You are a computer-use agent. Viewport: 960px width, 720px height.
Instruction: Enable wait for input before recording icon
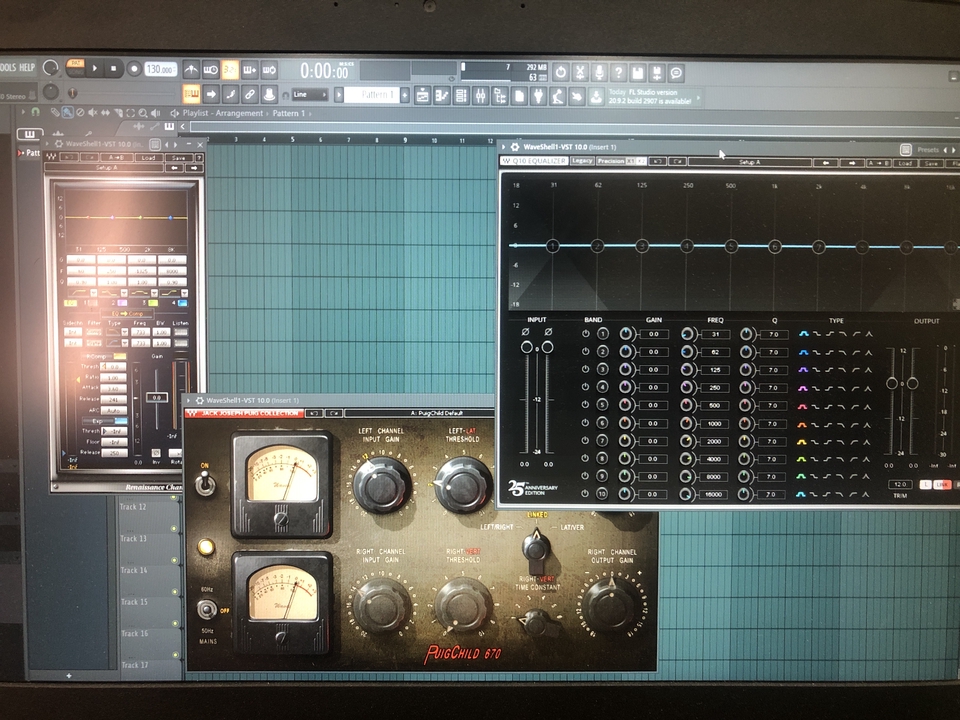point(211,70)
